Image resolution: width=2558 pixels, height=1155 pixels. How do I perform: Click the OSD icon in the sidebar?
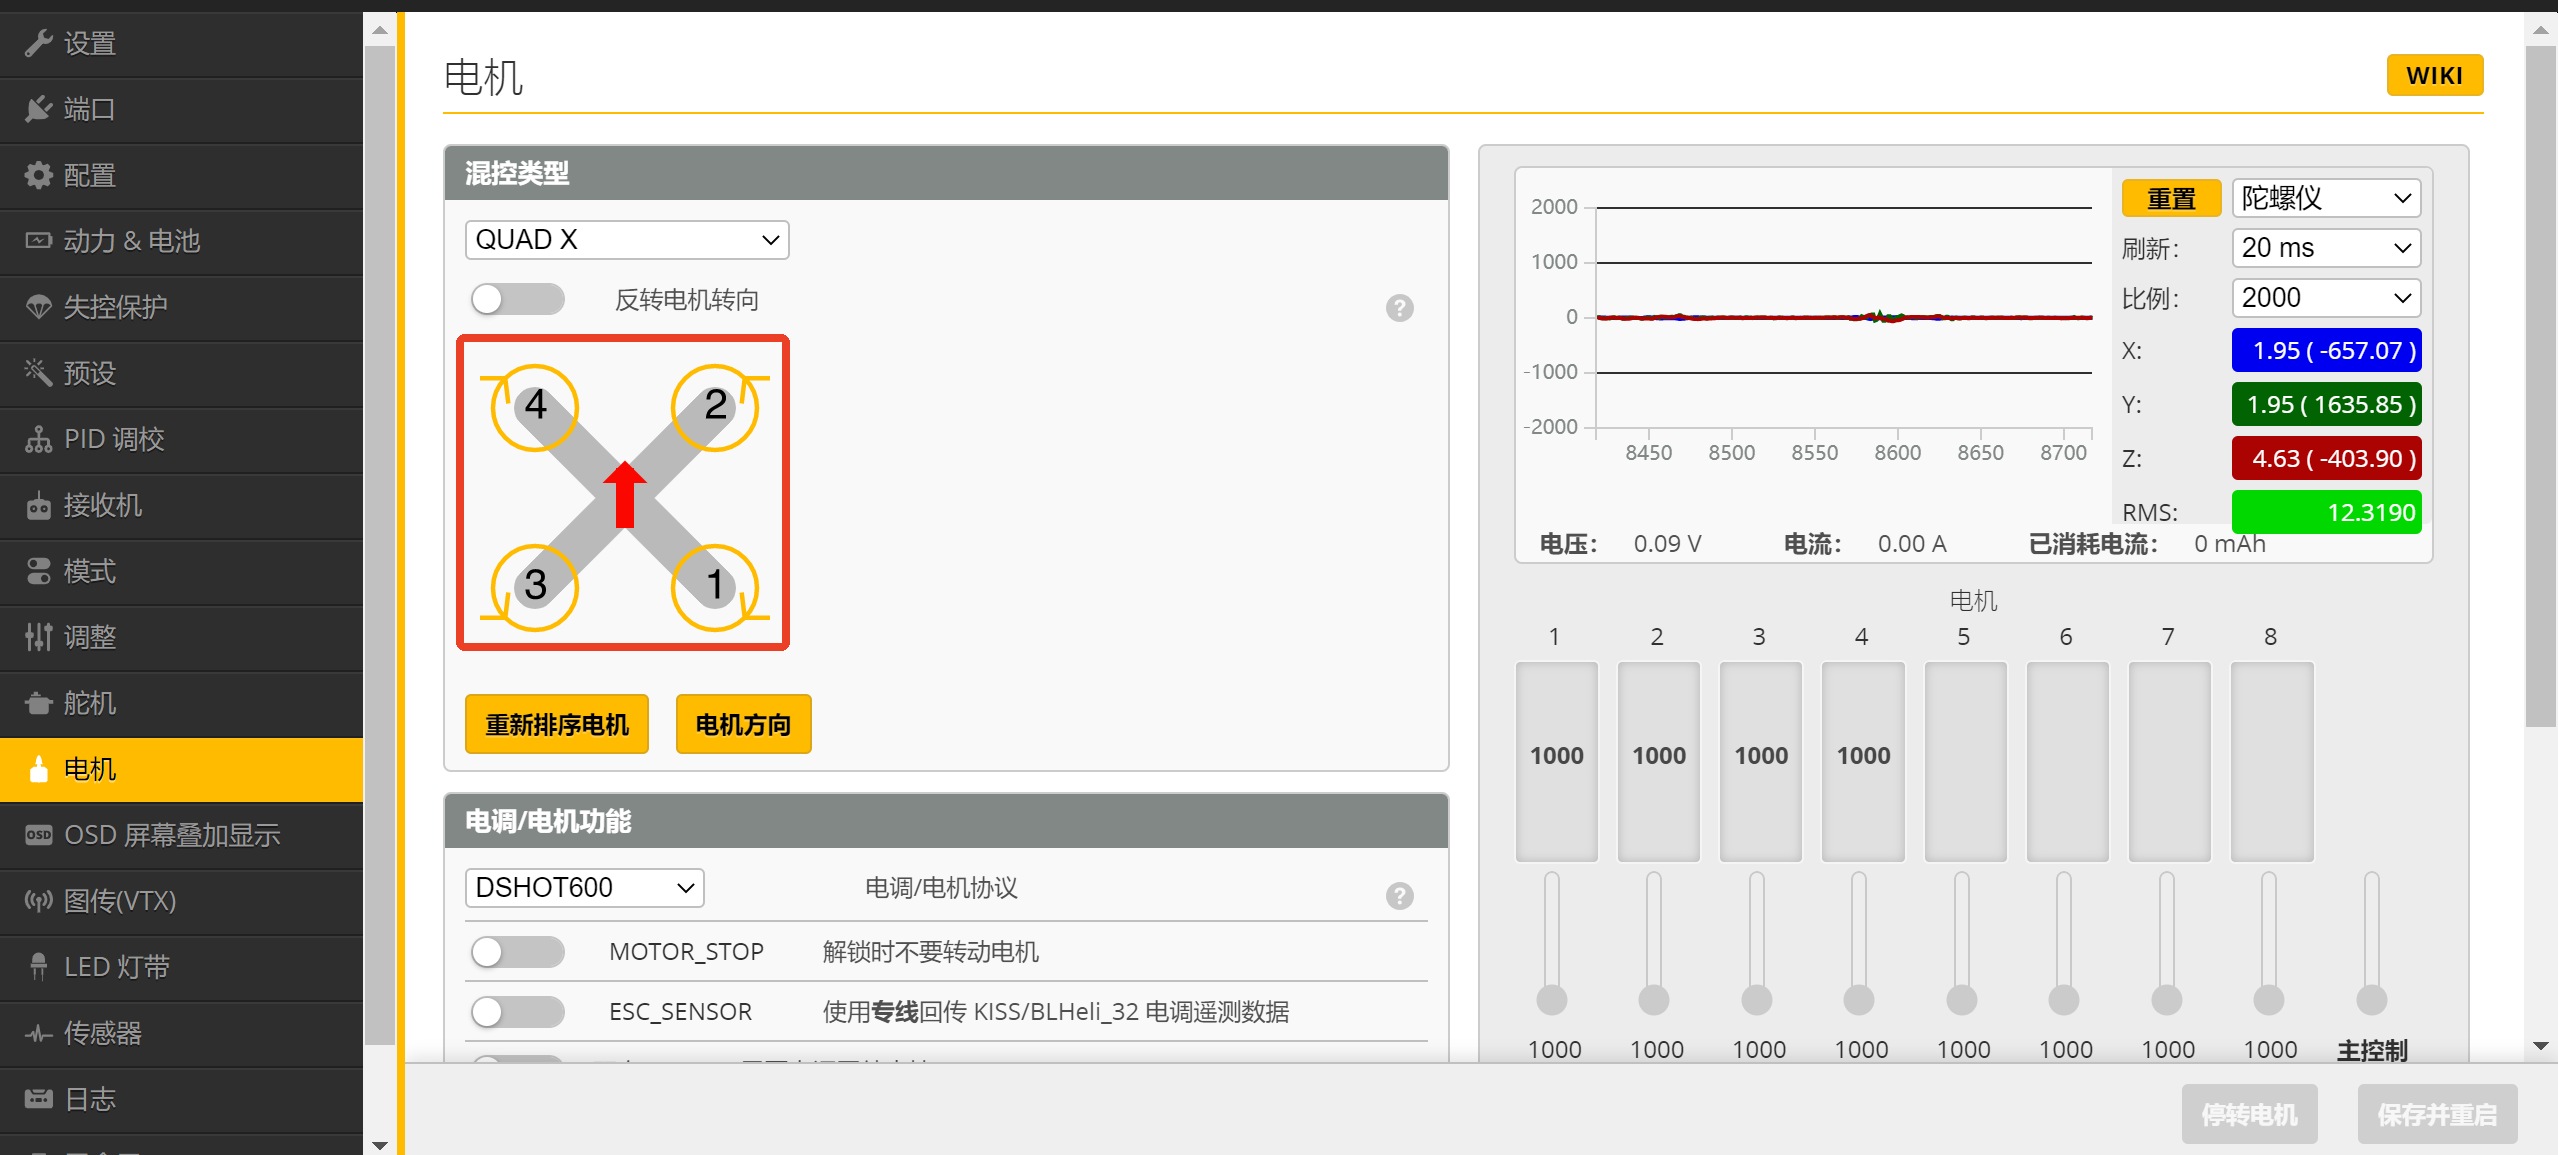[x=38, y=835]
